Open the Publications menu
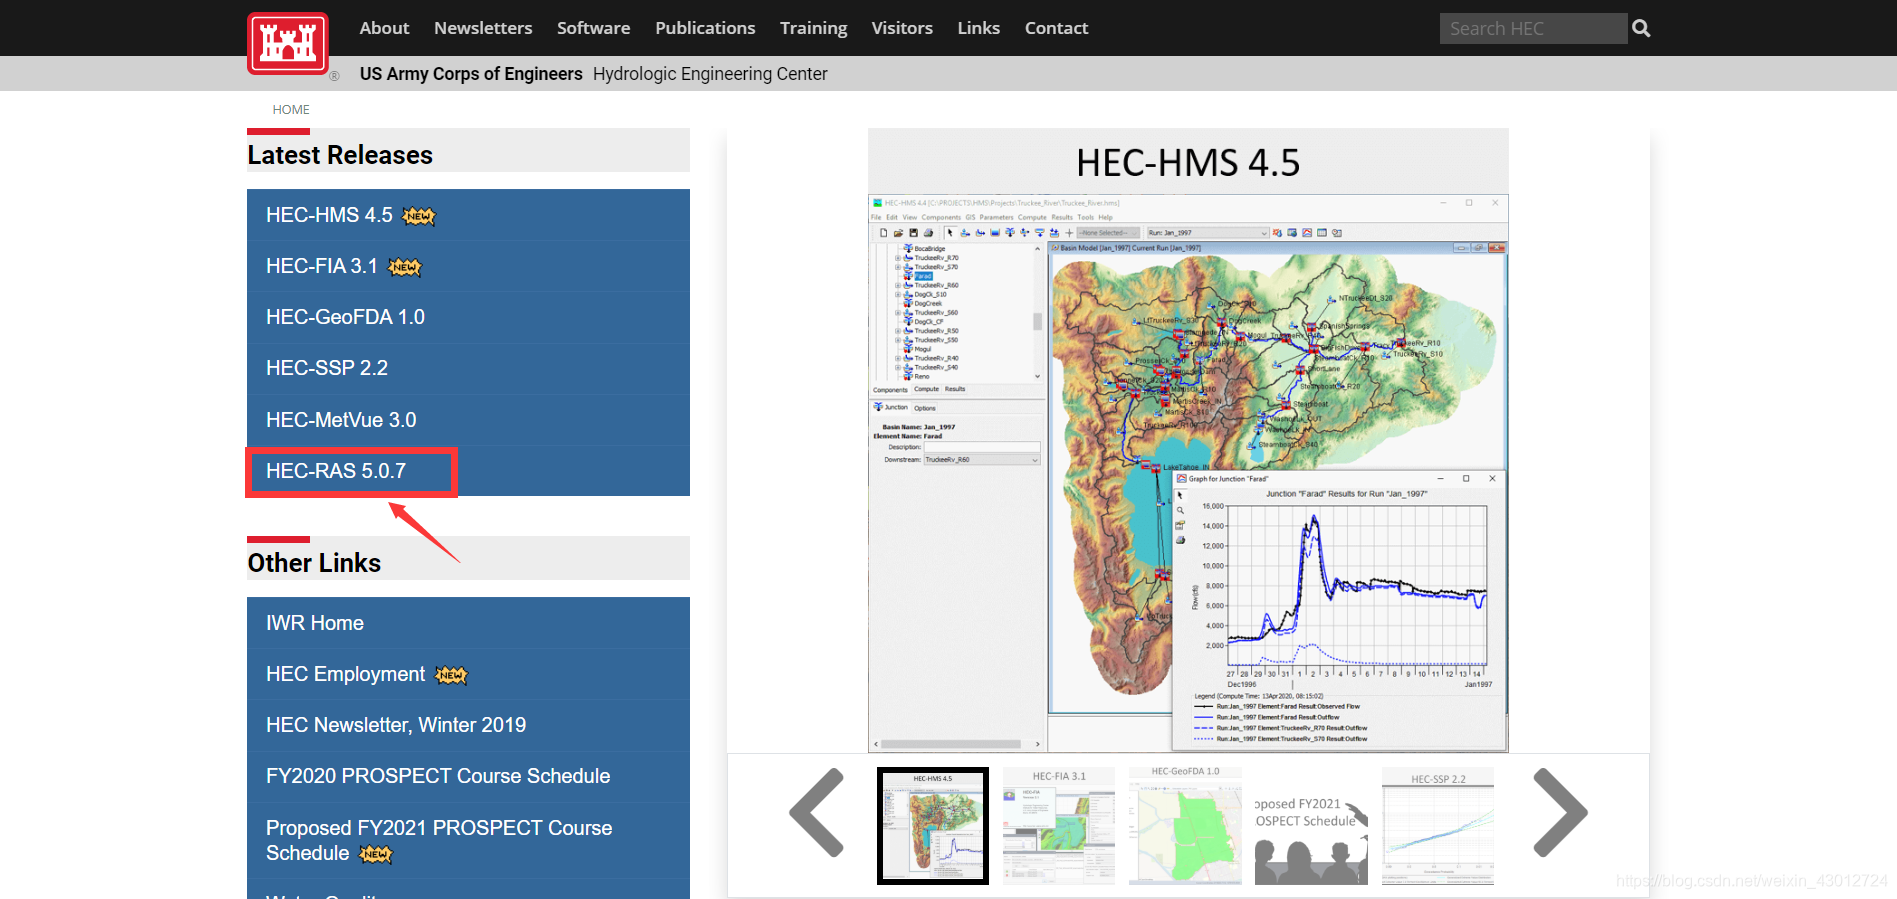 [x=705, y=28]
